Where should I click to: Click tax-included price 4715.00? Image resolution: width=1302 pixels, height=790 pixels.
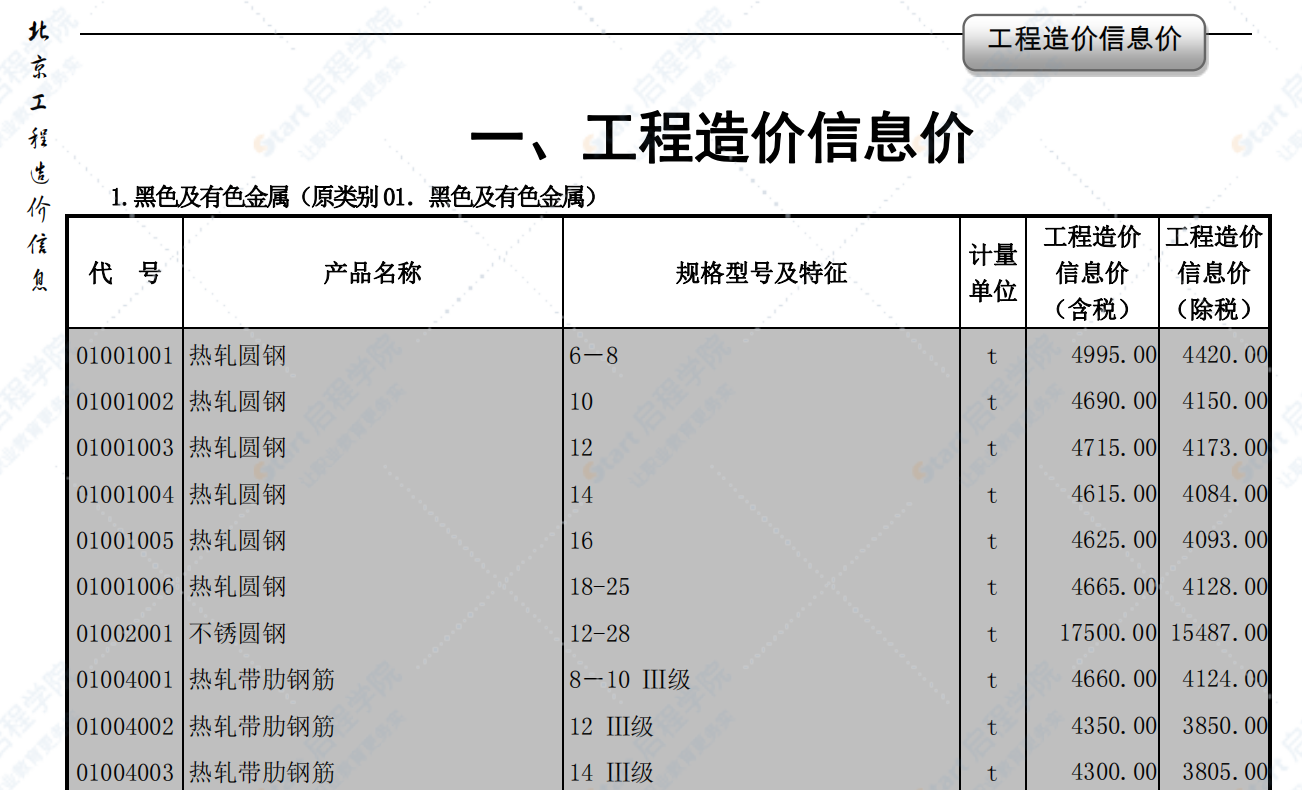[1114, 448]
